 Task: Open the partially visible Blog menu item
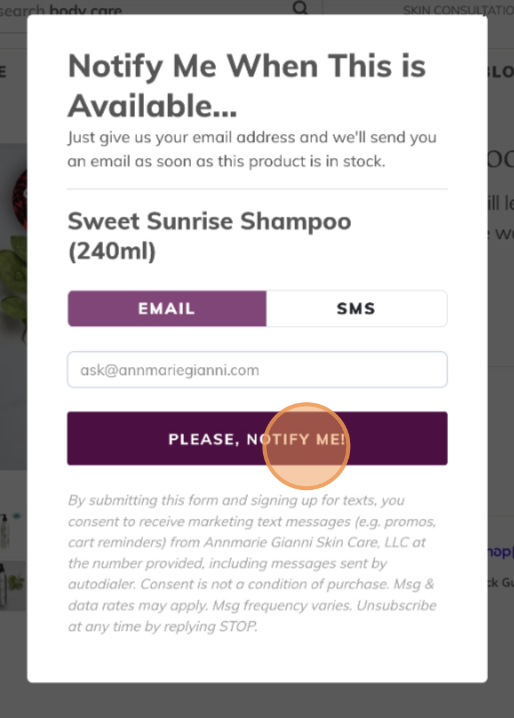pyautogui.click(x=501, y=72)
